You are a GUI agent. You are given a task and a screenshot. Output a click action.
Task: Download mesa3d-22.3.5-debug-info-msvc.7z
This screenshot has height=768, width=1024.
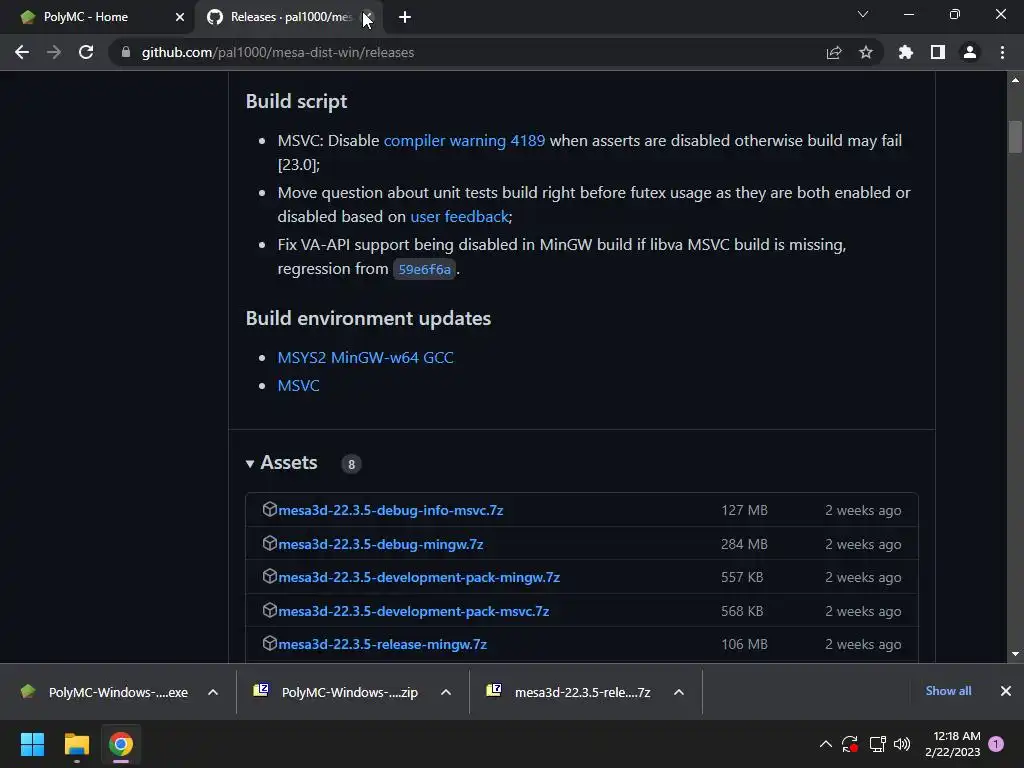(x=391, y=510)
